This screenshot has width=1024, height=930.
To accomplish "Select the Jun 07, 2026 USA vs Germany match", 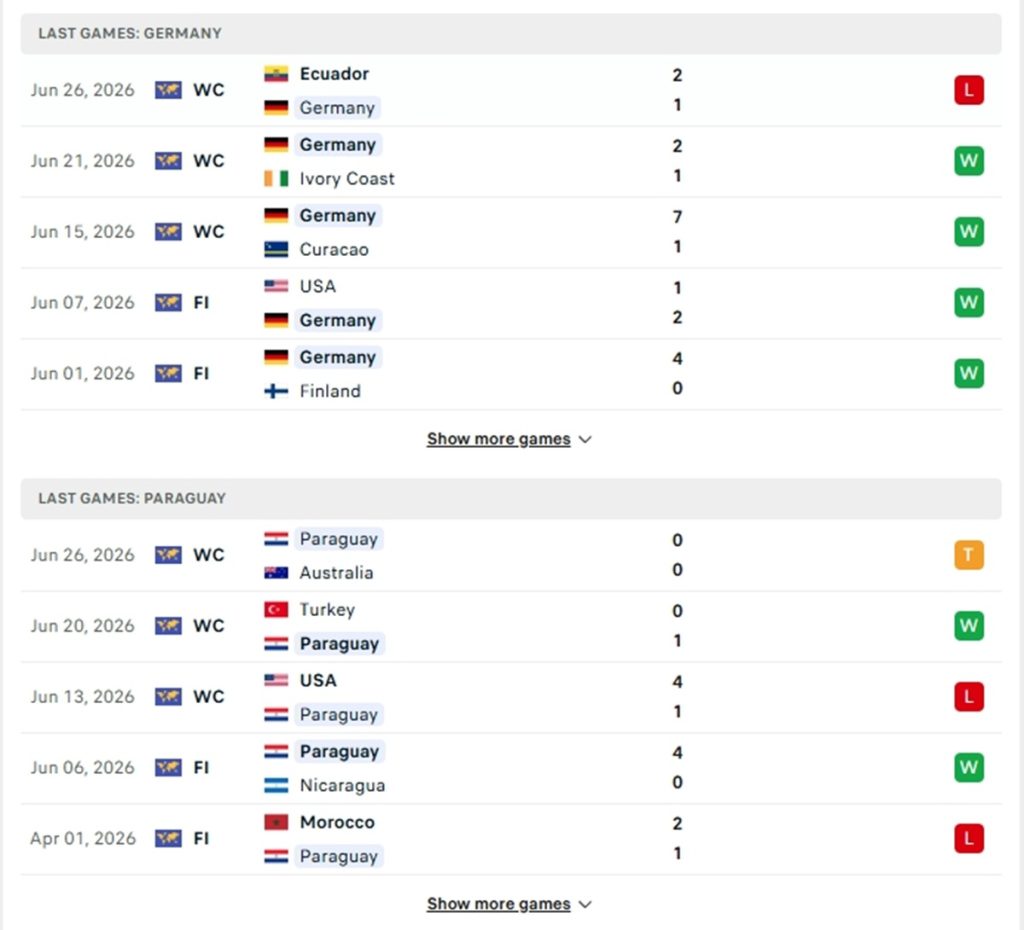I will pyautogui.click(x=511, y=303).
